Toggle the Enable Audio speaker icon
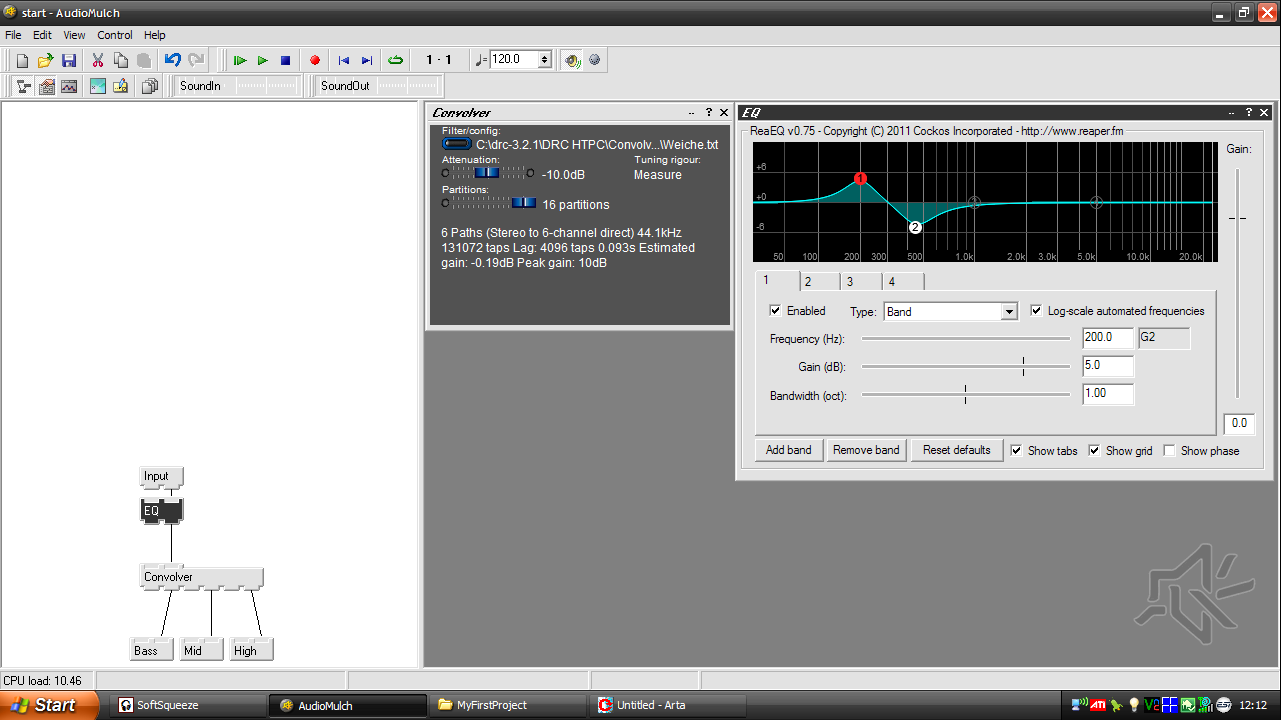 click(572, 60)
